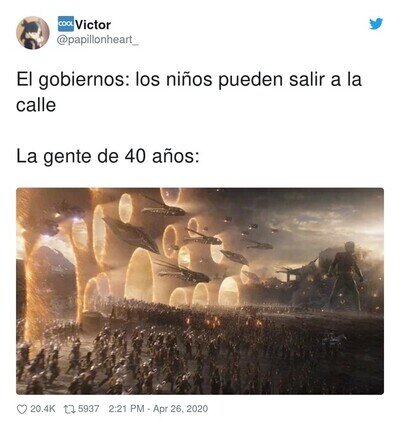Select the "El gobiernos" tweet text line
Image resolution: width=400 pixels, height=424 pixels.
tap(189, 80)
